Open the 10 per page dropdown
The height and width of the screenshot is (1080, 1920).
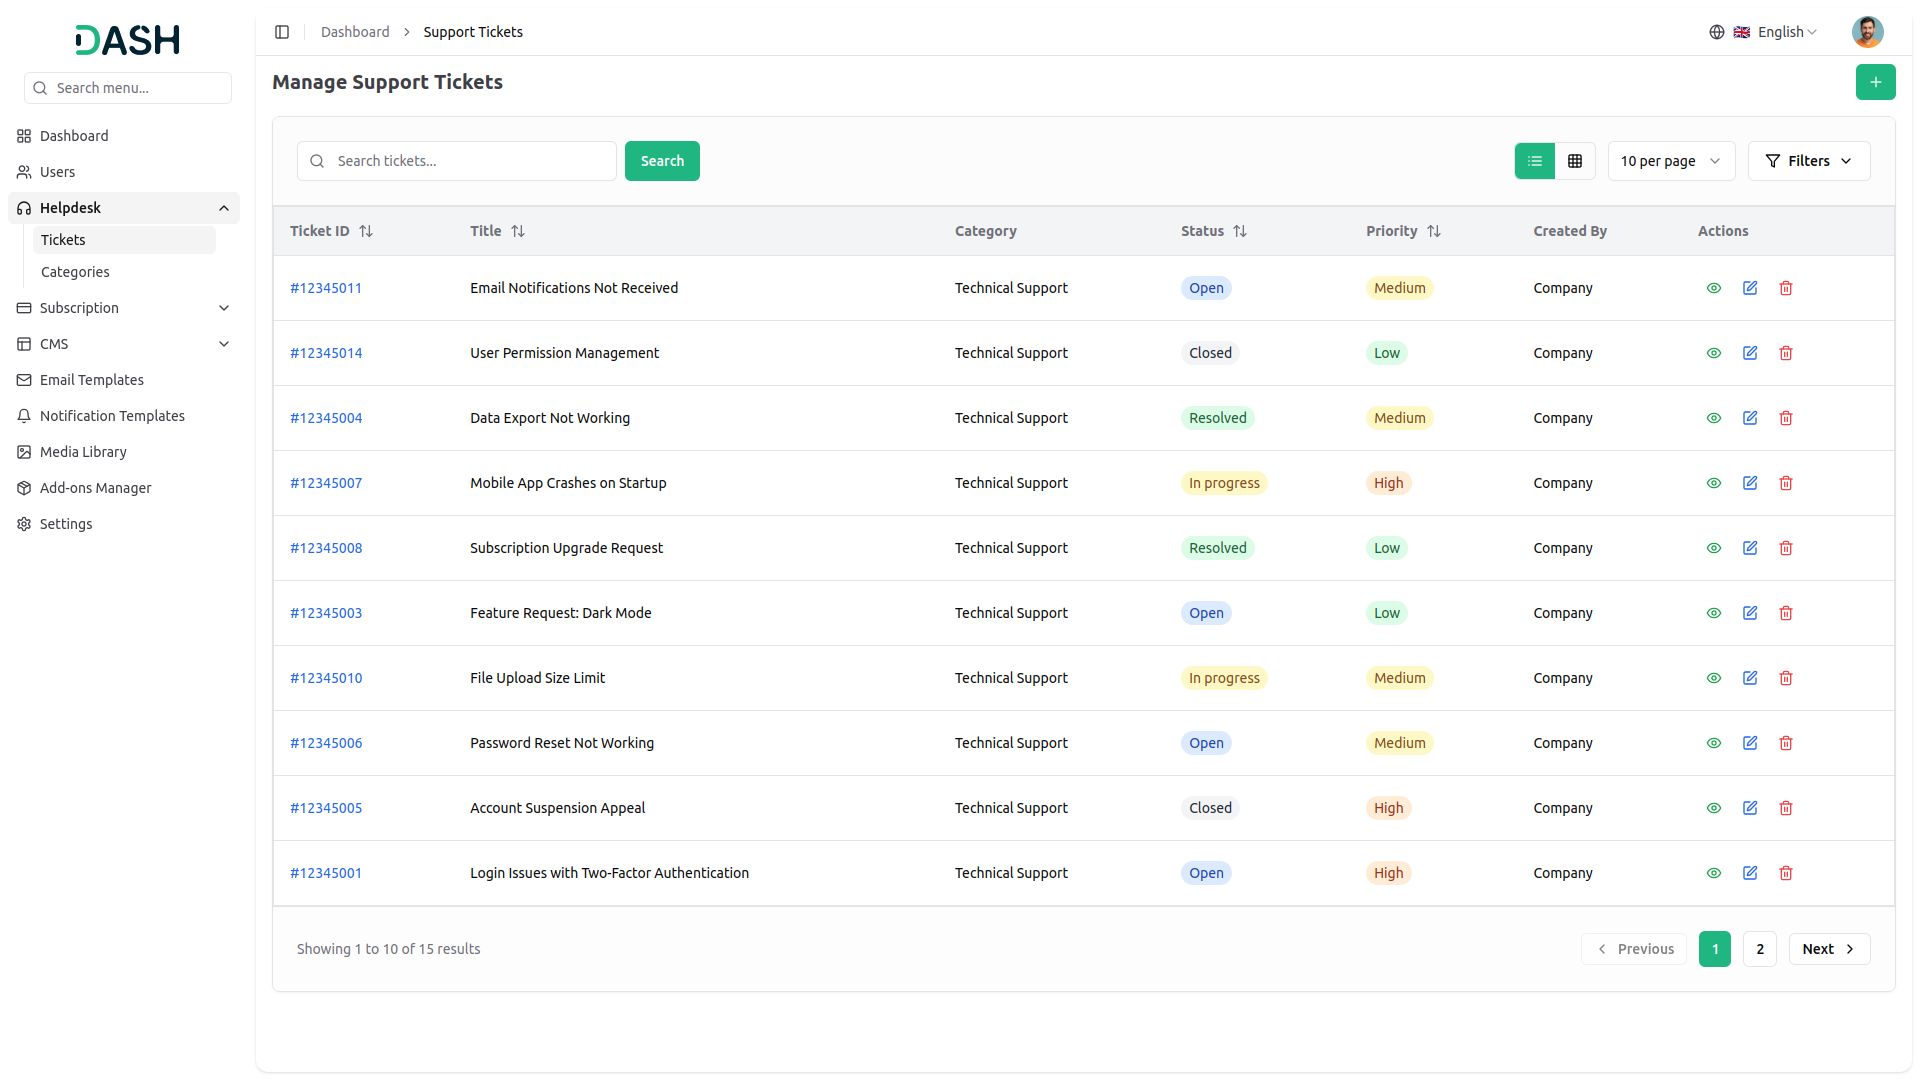pyautogui.click(x=1670, y=161)
